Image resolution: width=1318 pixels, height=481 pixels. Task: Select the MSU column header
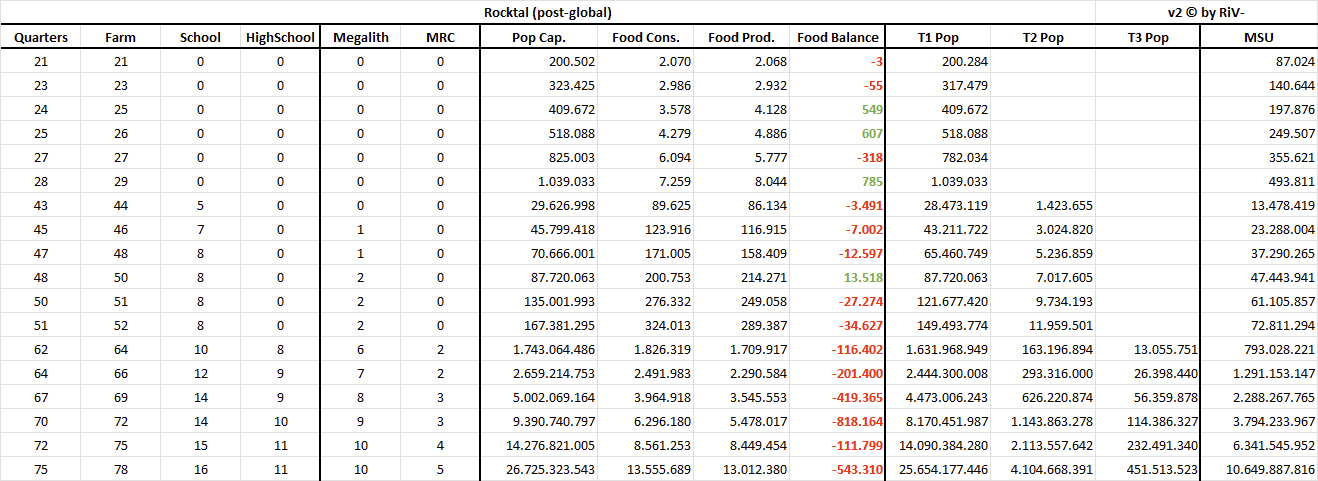pos(1258,38)
